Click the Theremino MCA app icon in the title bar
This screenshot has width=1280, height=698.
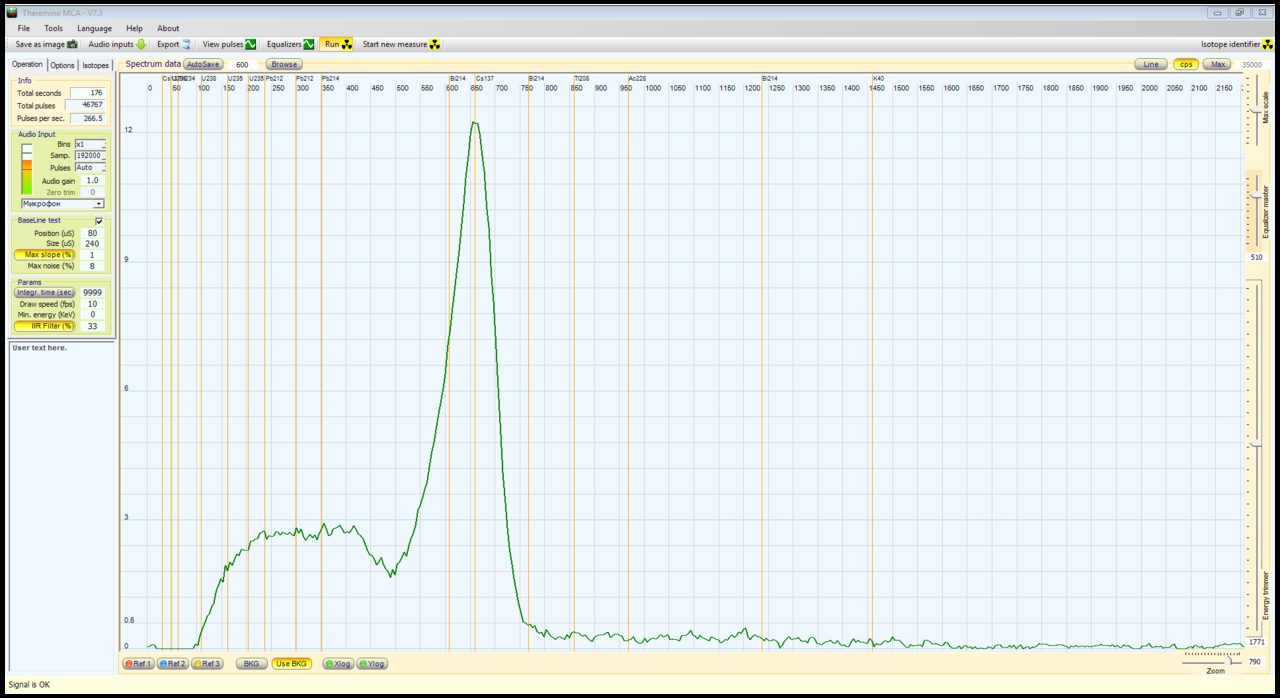pyautogui.click(x=12, y=13)
